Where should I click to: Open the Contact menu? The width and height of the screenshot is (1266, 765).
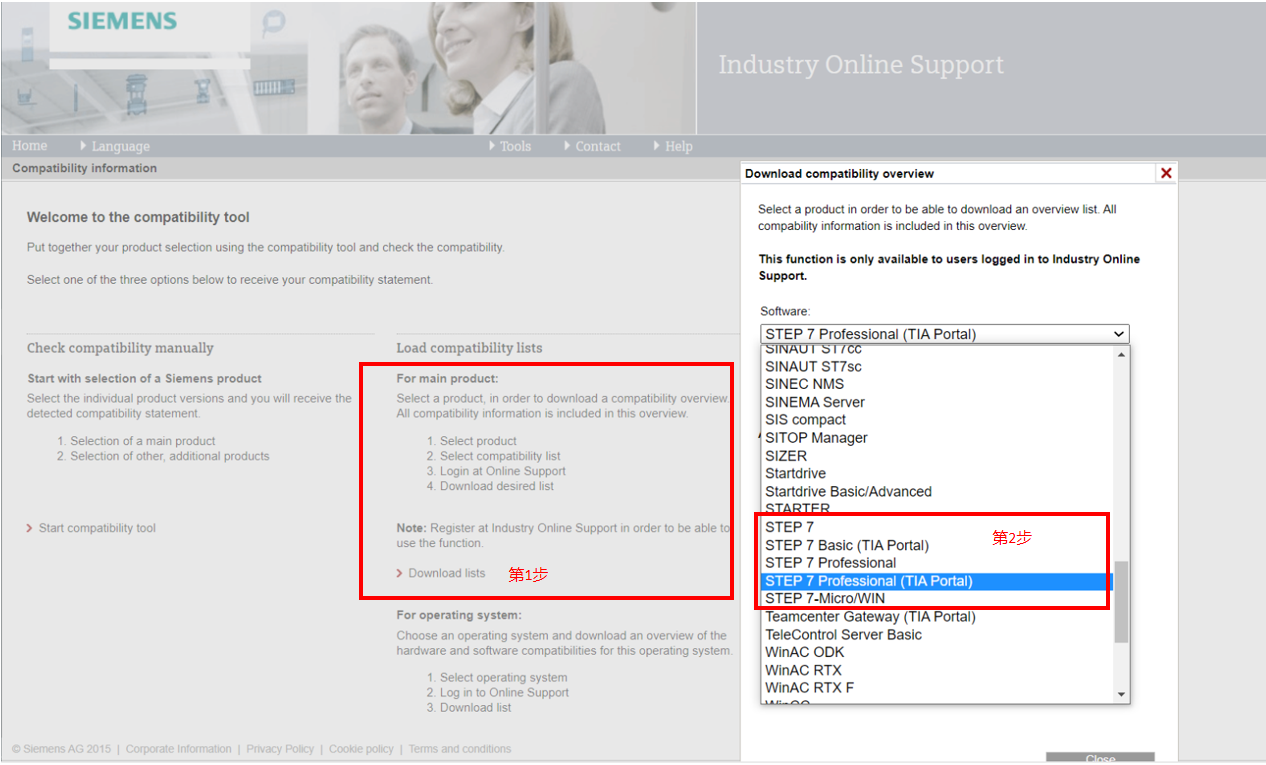pyautogui.click(x=598, y=146)
